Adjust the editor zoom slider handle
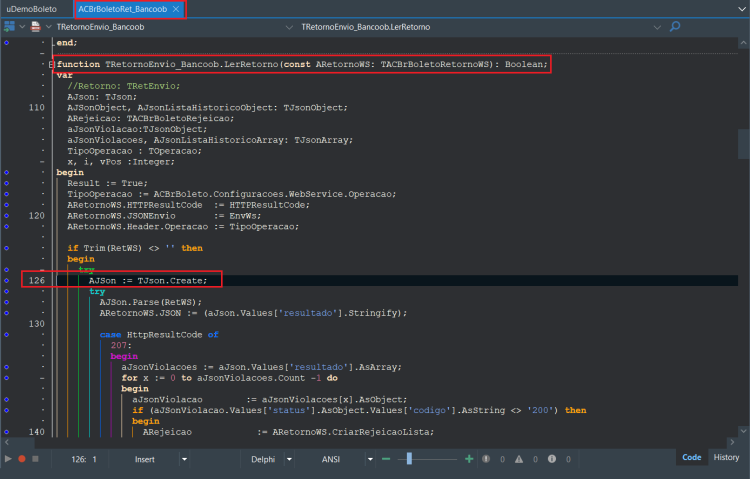The width and height of the screenshot is (750, 479). pos(409,459)
